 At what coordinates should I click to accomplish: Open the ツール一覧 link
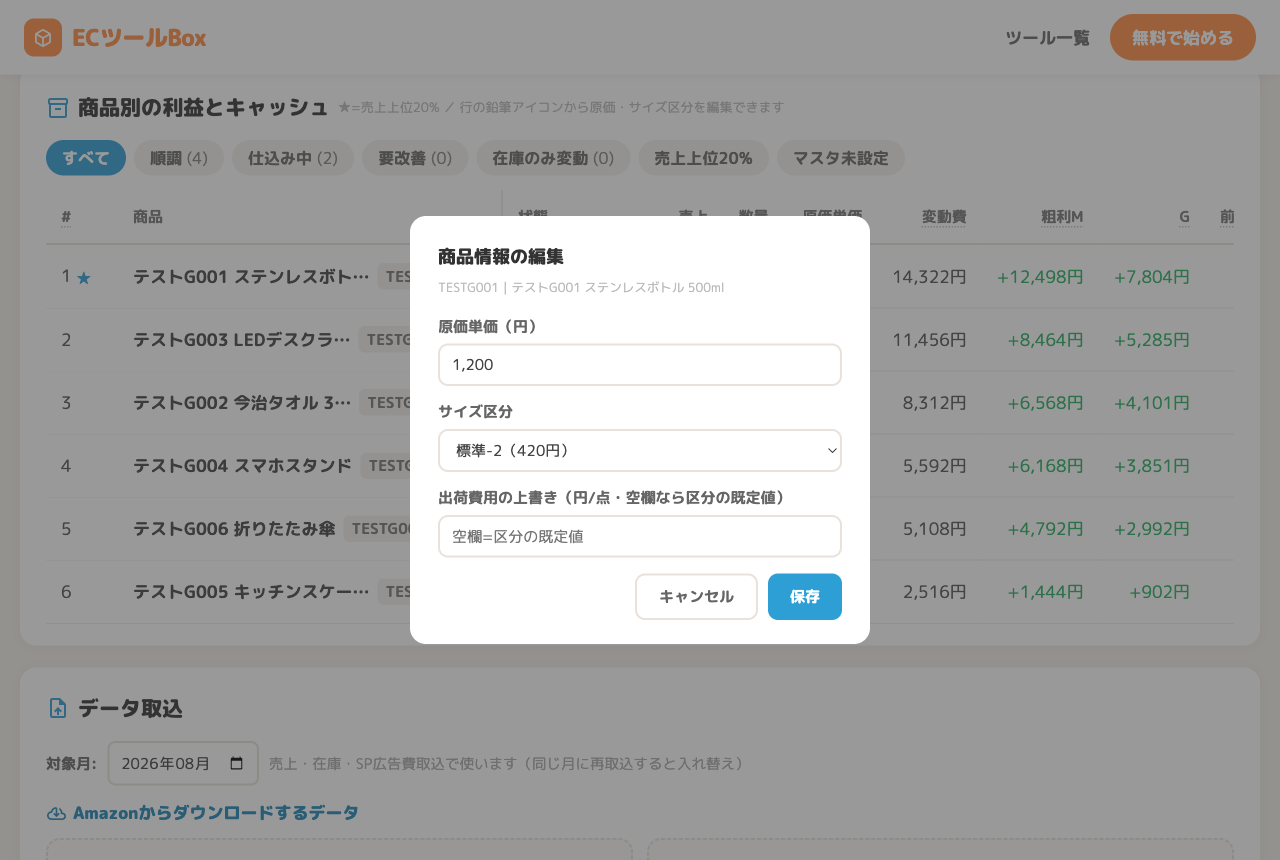point(1047,38)
